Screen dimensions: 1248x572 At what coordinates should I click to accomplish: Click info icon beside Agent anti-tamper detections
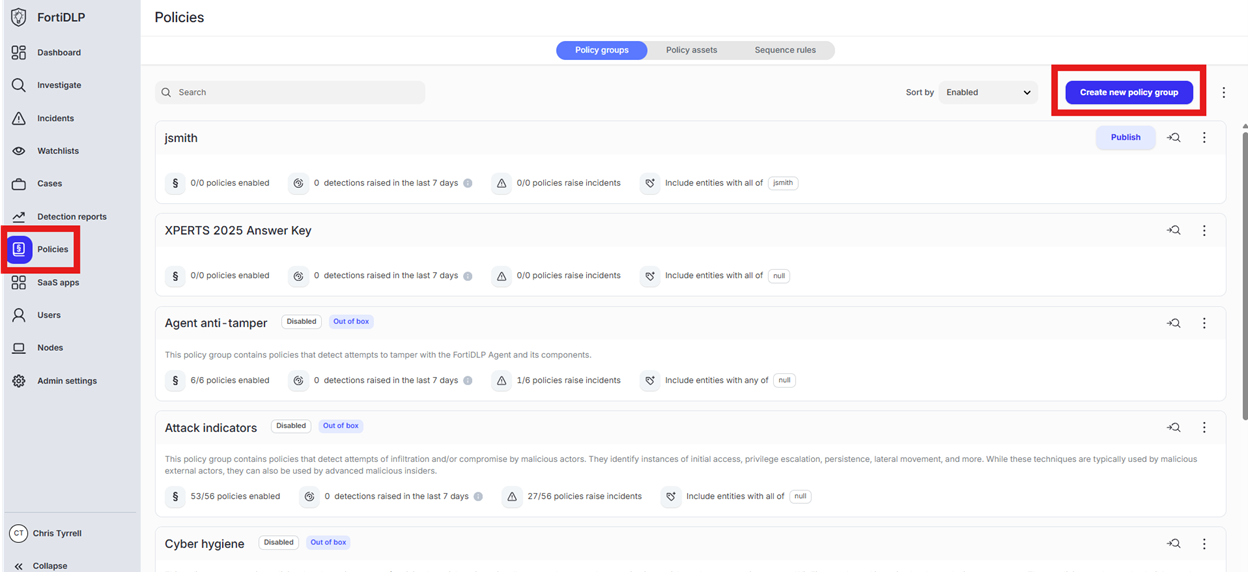click(x=467, y=380)
